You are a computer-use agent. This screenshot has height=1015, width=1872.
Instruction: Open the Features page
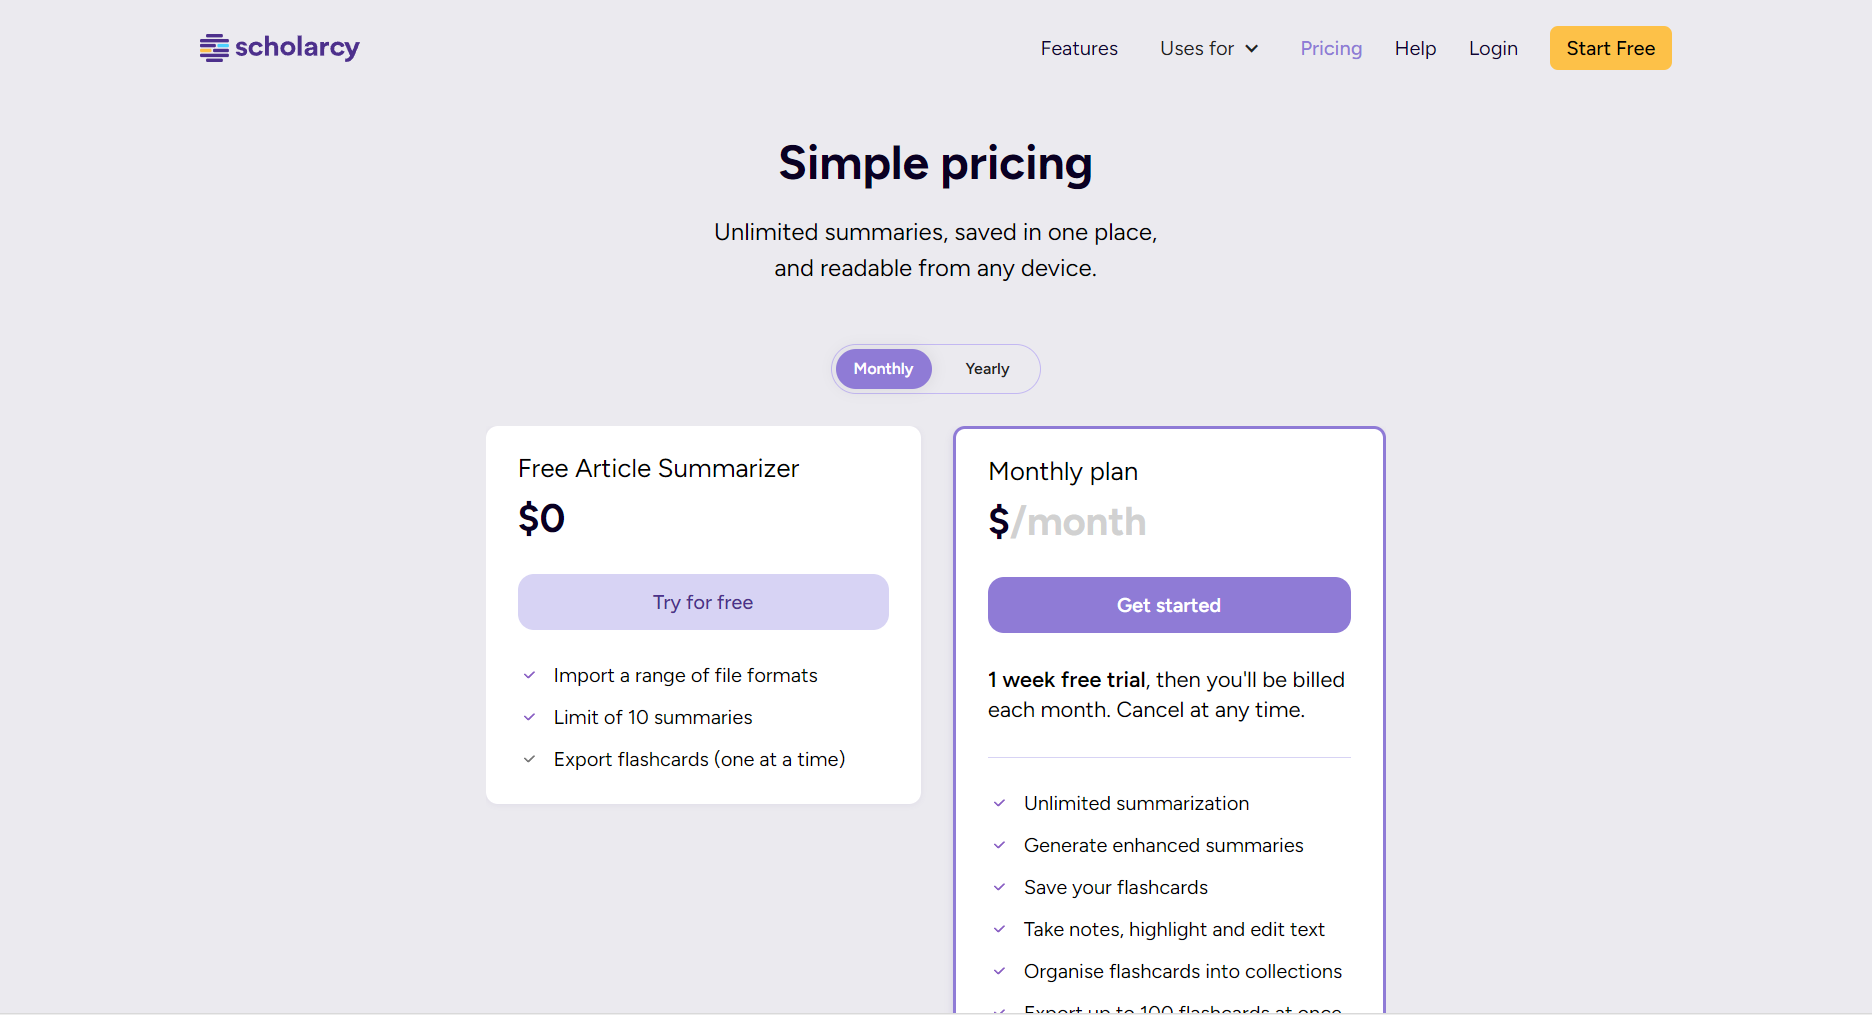click(1079, 48)
